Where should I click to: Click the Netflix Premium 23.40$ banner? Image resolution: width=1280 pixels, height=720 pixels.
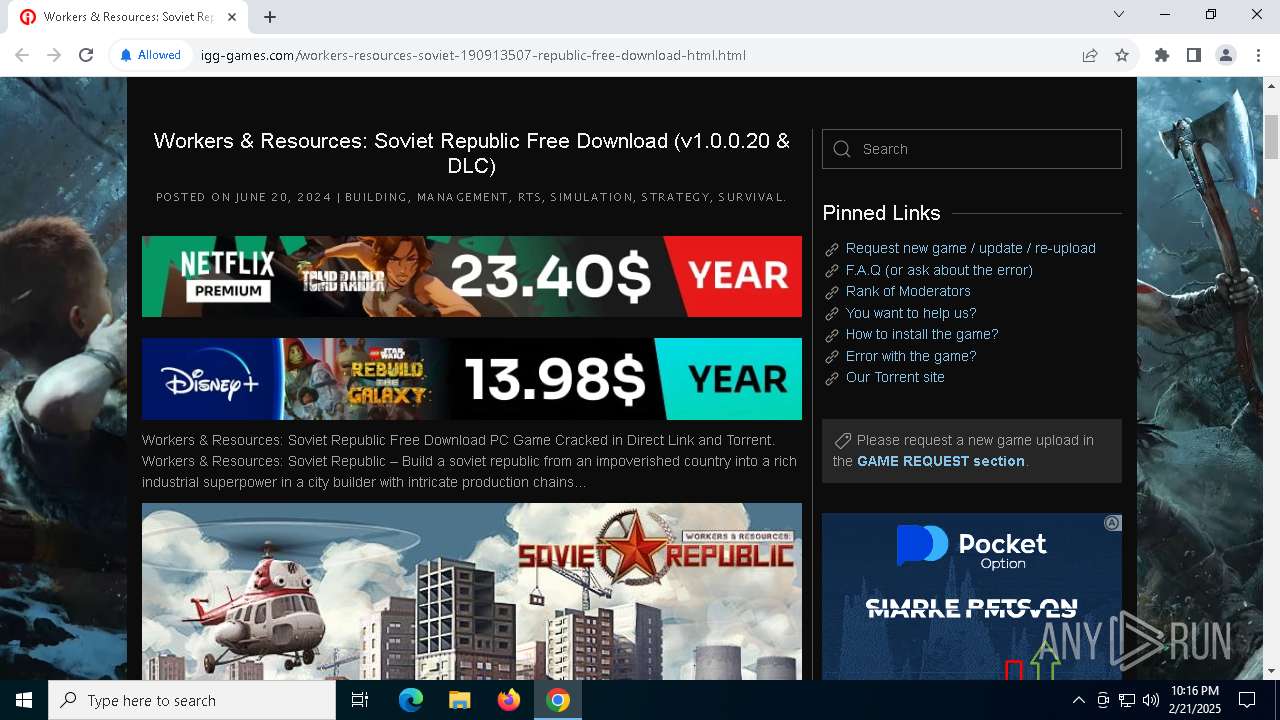pos(472,276)
